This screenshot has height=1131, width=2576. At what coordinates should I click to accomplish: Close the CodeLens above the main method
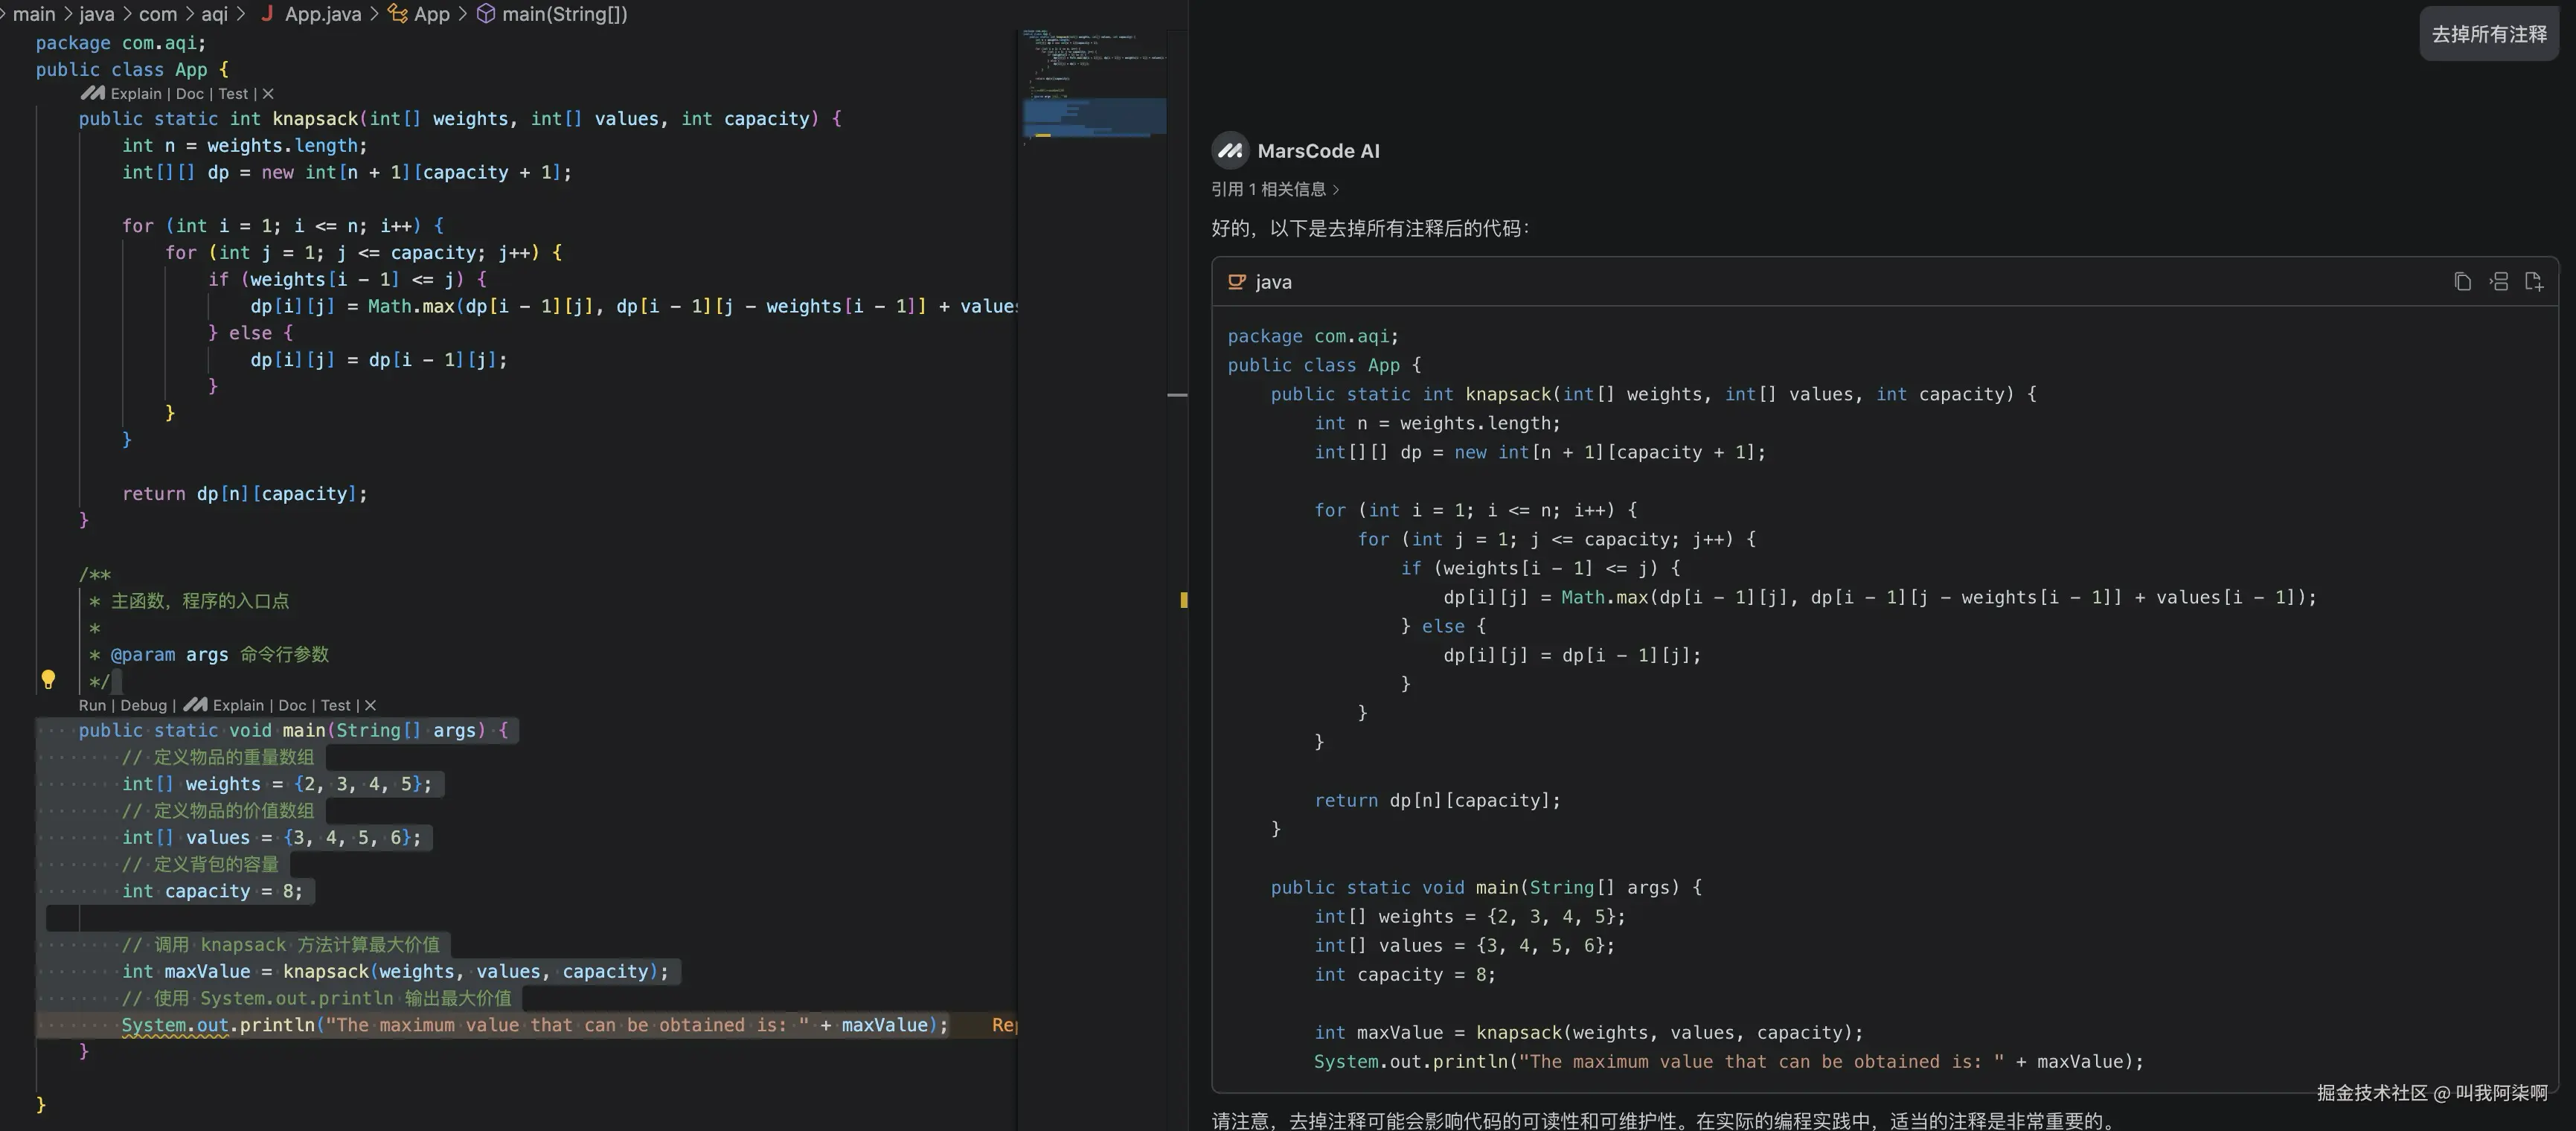[x=370, y=705]
